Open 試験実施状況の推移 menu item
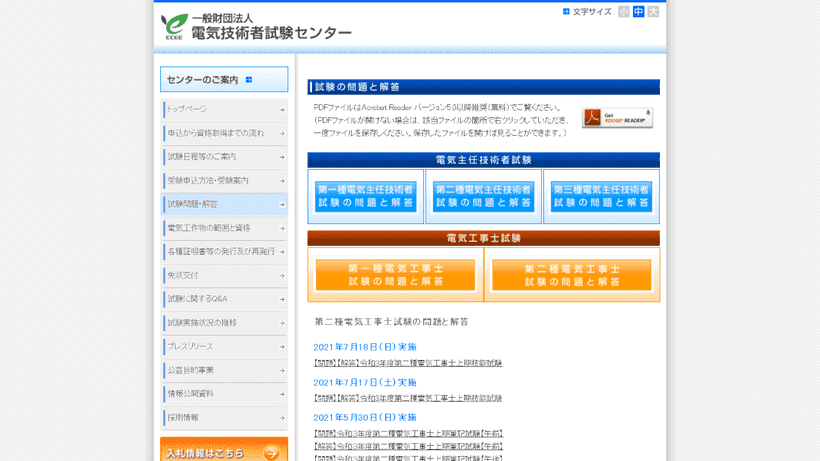The height and width of the screenshot is (461, 820). tap(224, 322)
